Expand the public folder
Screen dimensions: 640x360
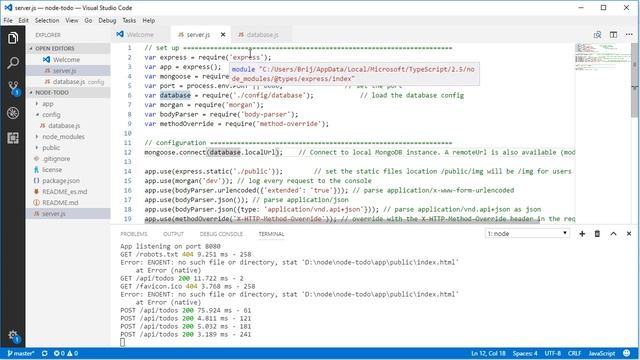pyautogui.click(x=51, y=148)
